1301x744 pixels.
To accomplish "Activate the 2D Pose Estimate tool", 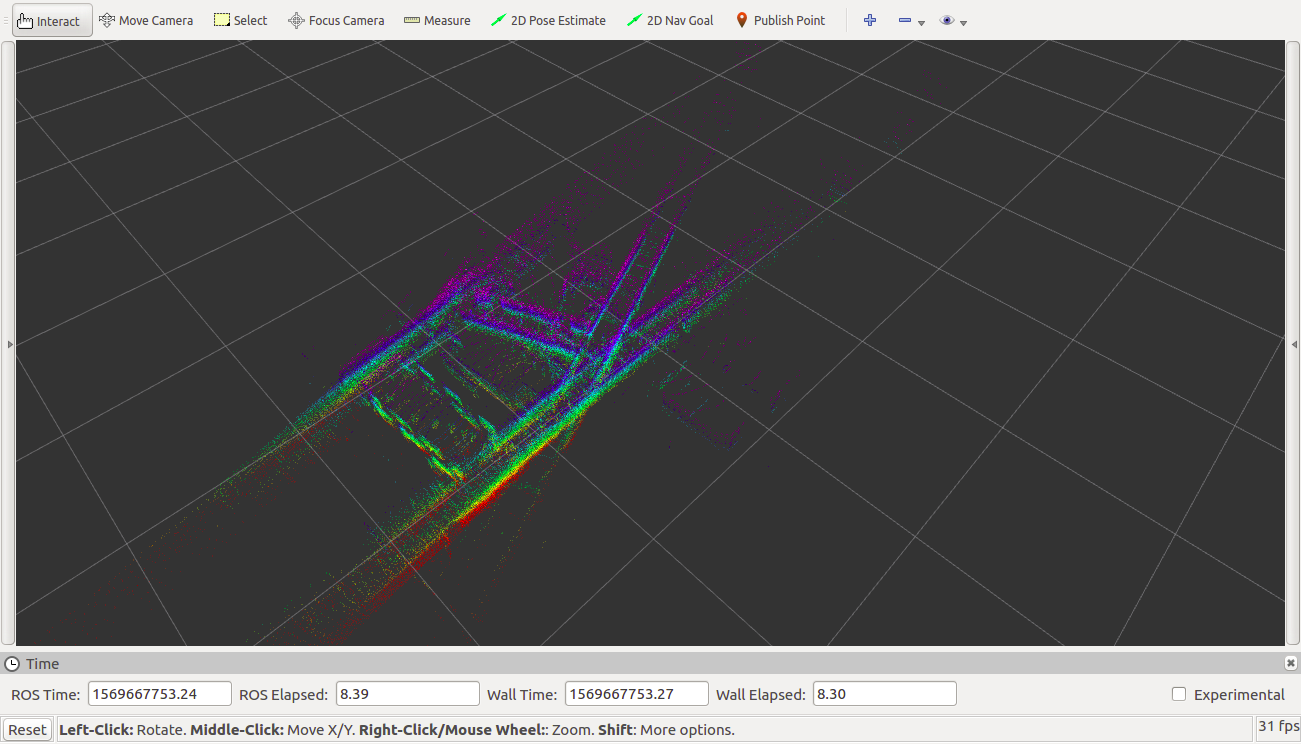I will click(x=548, y=19).
